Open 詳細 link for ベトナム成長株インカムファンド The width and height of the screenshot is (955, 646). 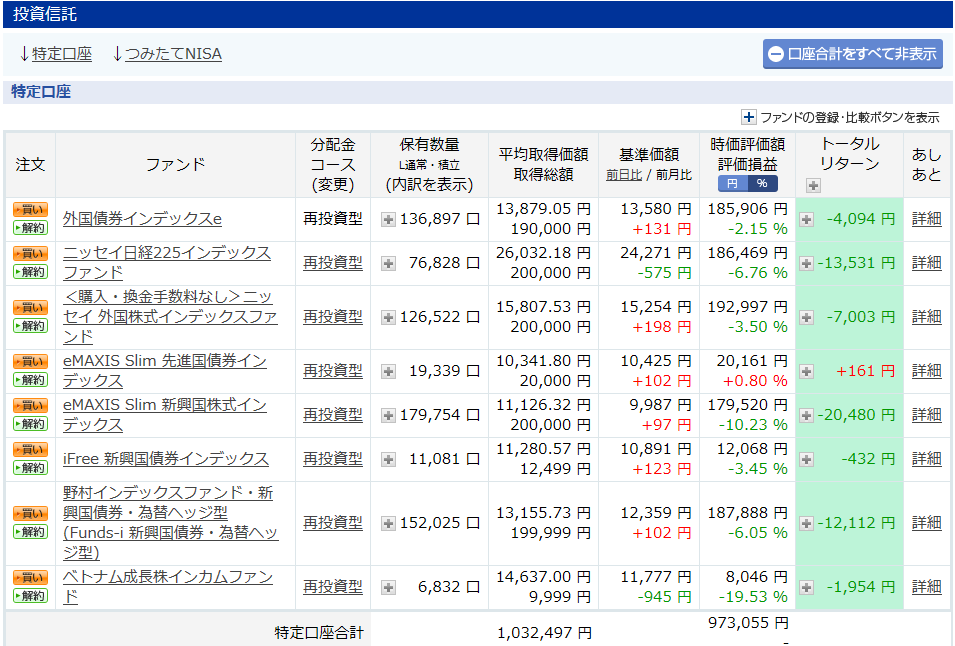click(x=926, y=587)
